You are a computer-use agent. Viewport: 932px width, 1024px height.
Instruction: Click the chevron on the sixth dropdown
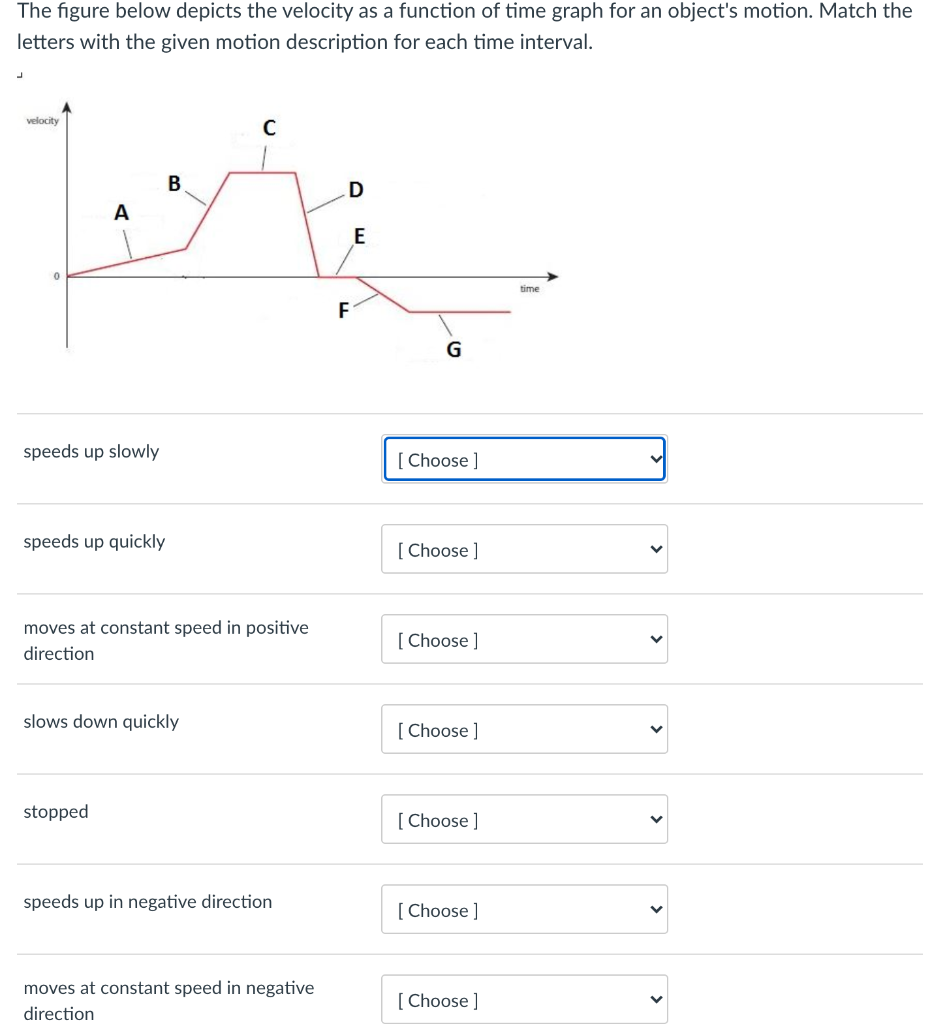[x=655, y=909]
